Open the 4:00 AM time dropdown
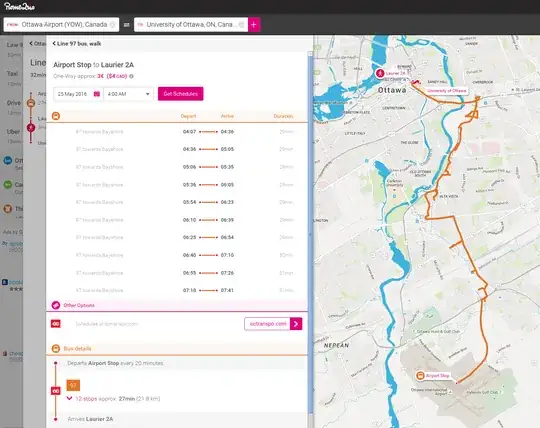This screenshot has width=540, height=428. point(128,94)
